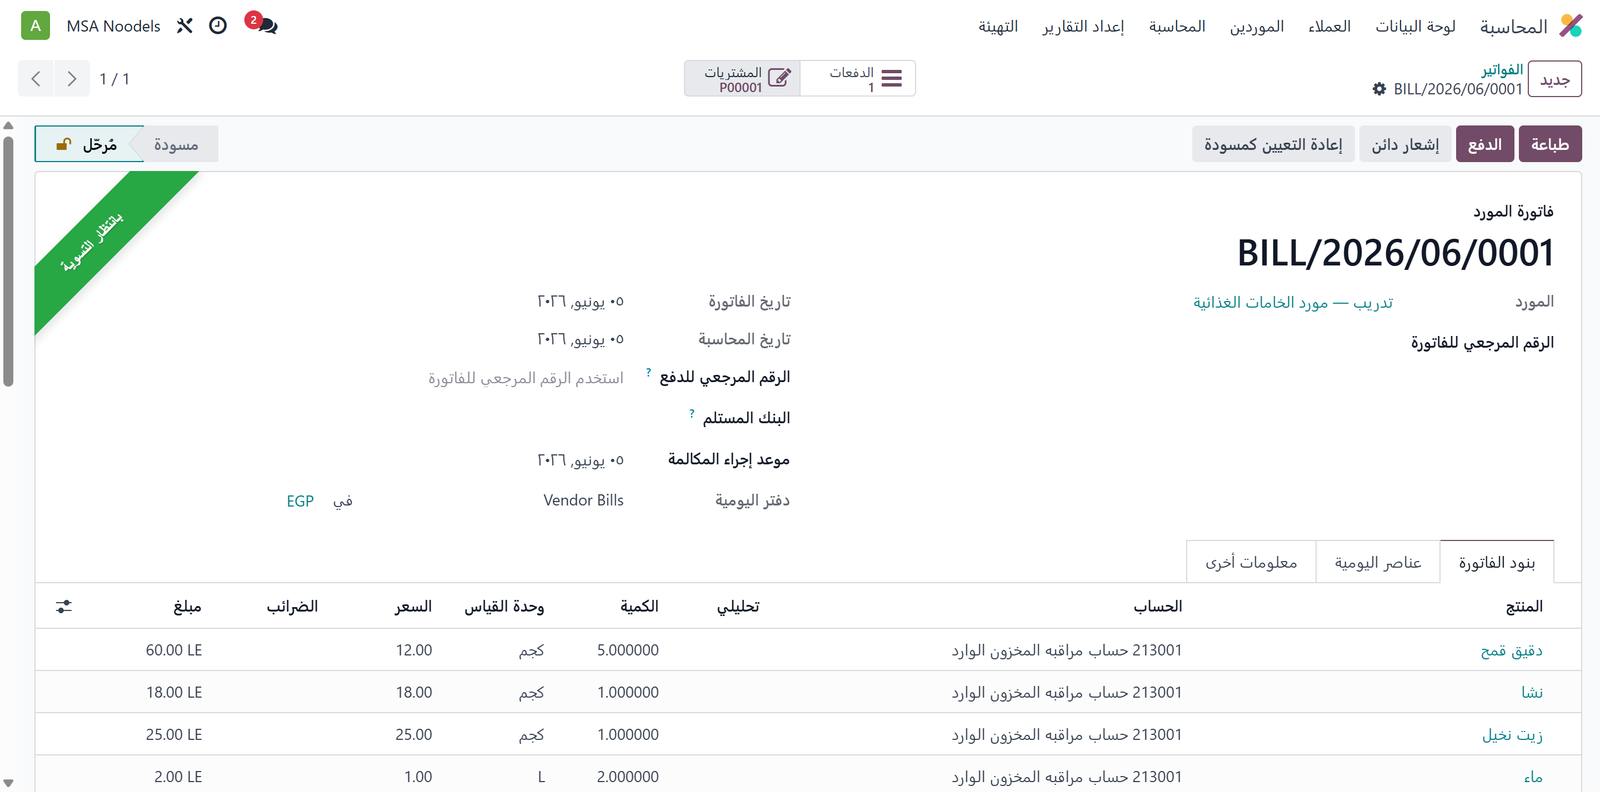Viewport: 1600px width, 792px height.
Task: Click the Recipient Bank help question mark
Action: (691, 413)
